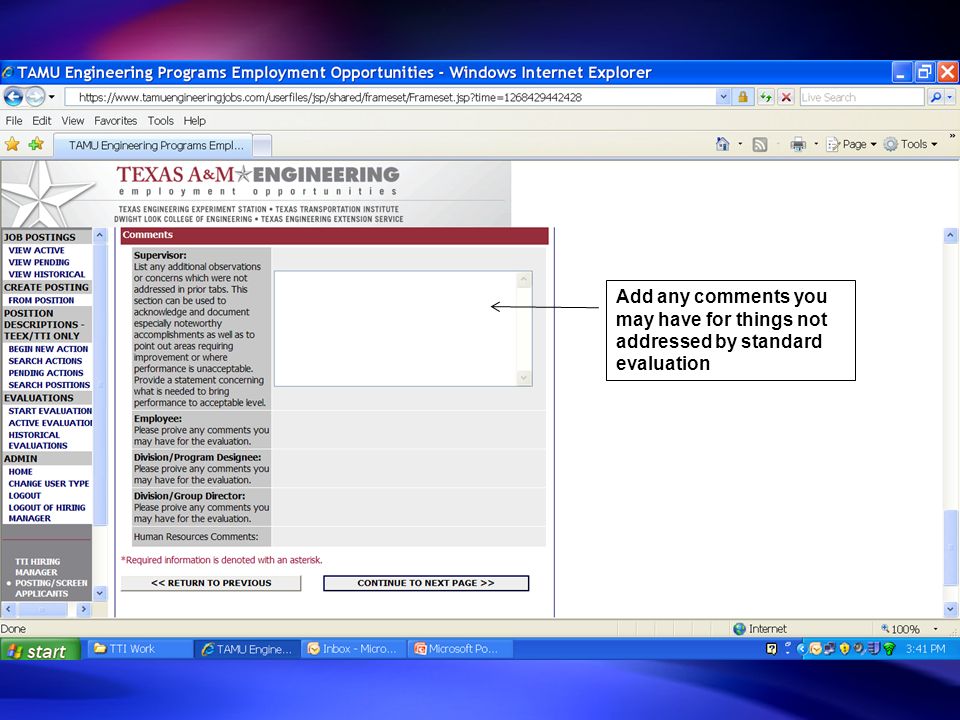Click VIEW PENDING link
The width and height of the screenshot is (960, 720).
pyautogui.click(x=39, y=262)
